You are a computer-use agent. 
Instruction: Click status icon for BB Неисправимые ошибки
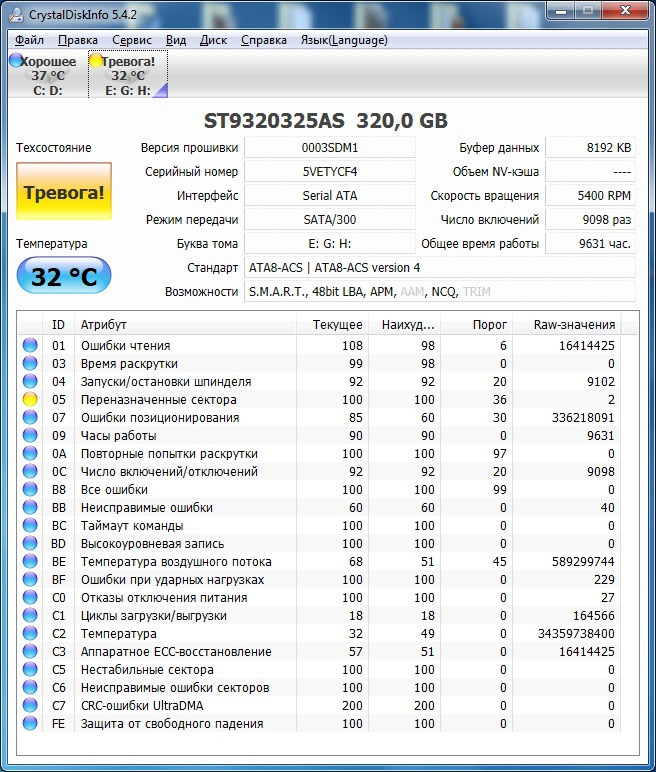(x=30, y=507)
